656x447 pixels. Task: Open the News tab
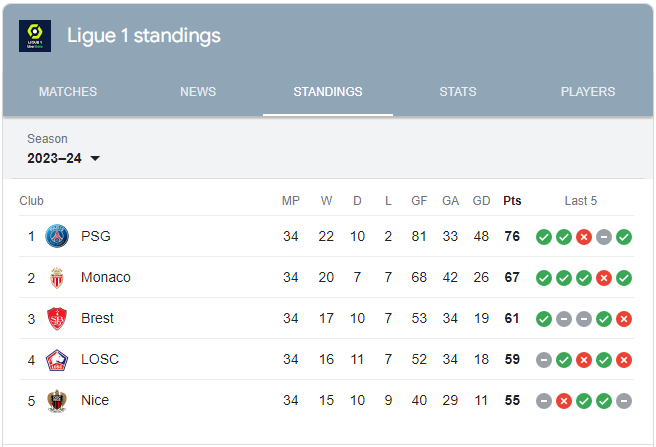tap(198, 92)
